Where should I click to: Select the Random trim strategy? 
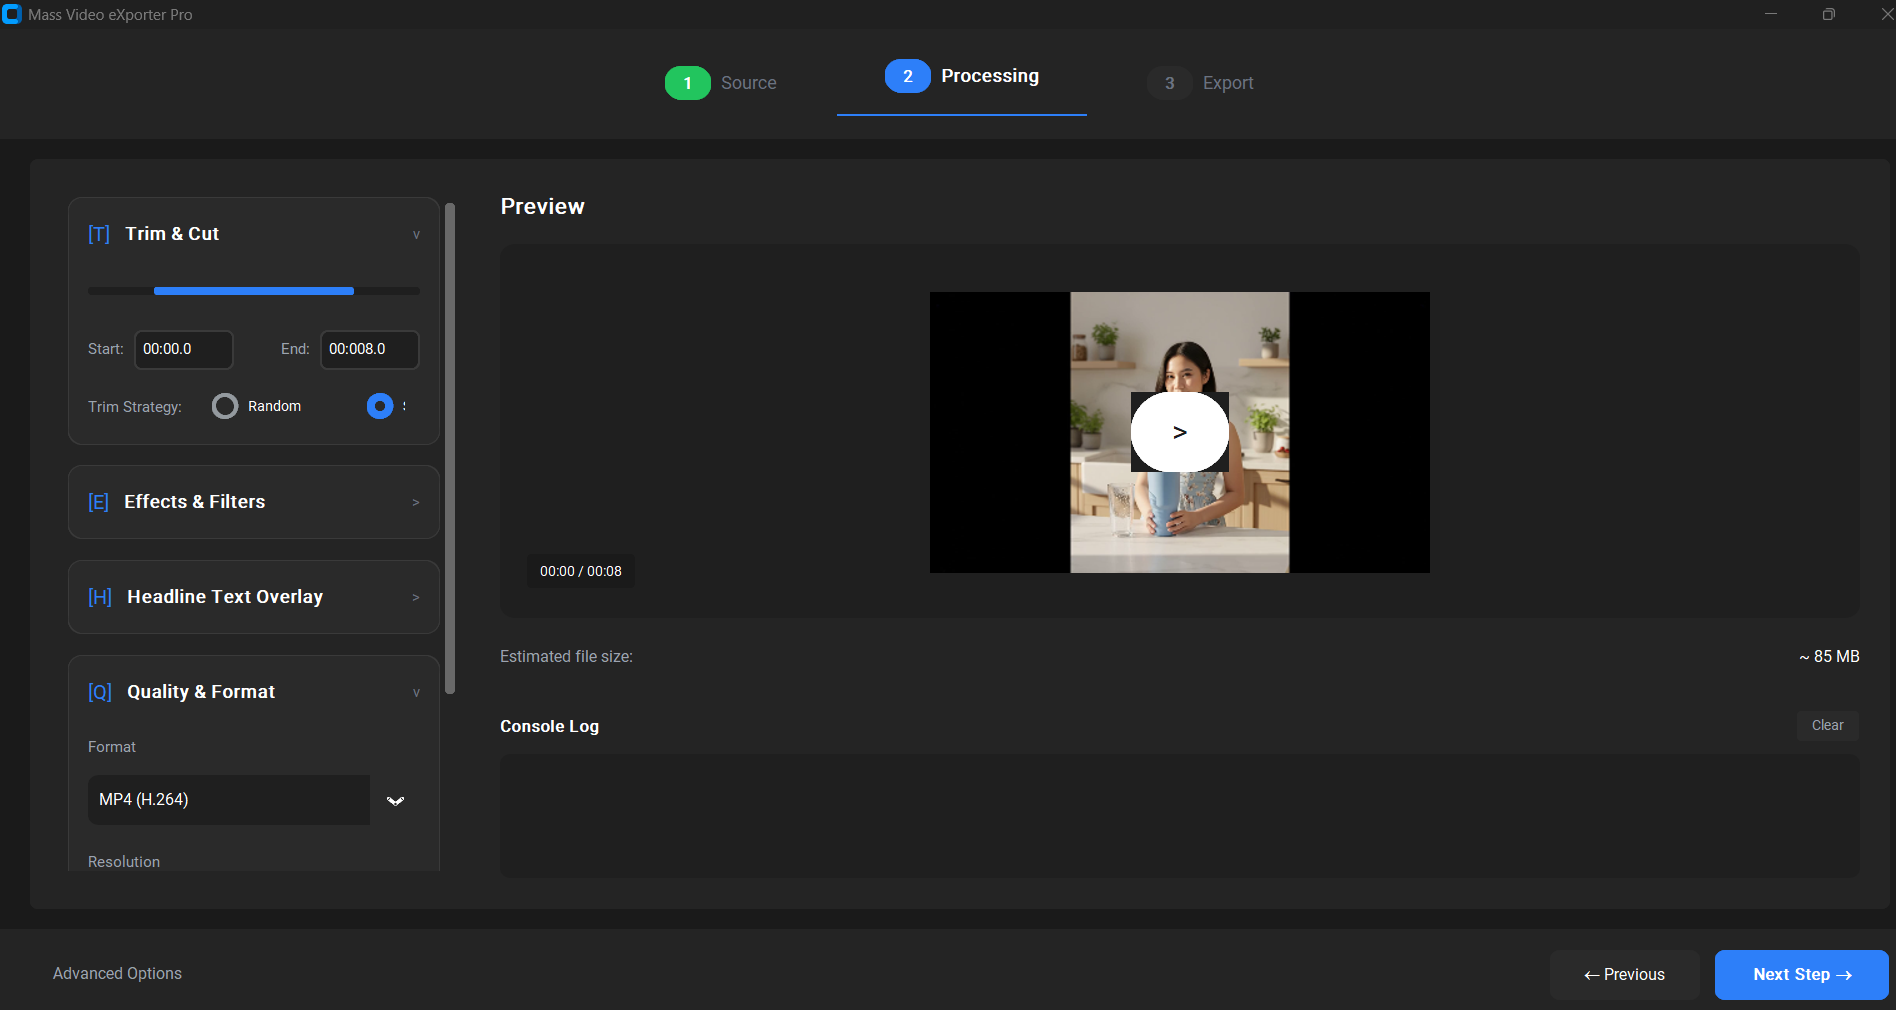(224, 406)
